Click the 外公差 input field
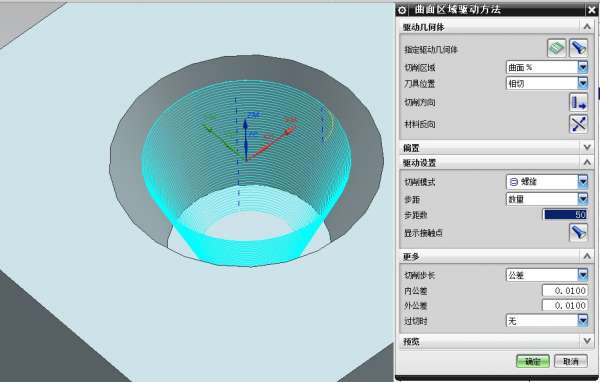This screenshot has width=600, height=382. 565,305
